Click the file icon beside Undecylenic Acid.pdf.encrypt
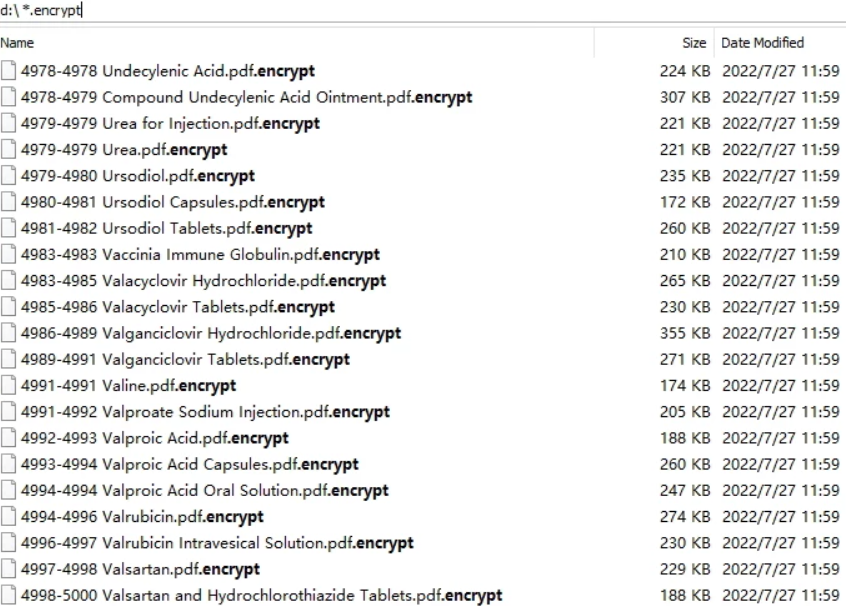 pyautogui.click(x=10, y=71)
